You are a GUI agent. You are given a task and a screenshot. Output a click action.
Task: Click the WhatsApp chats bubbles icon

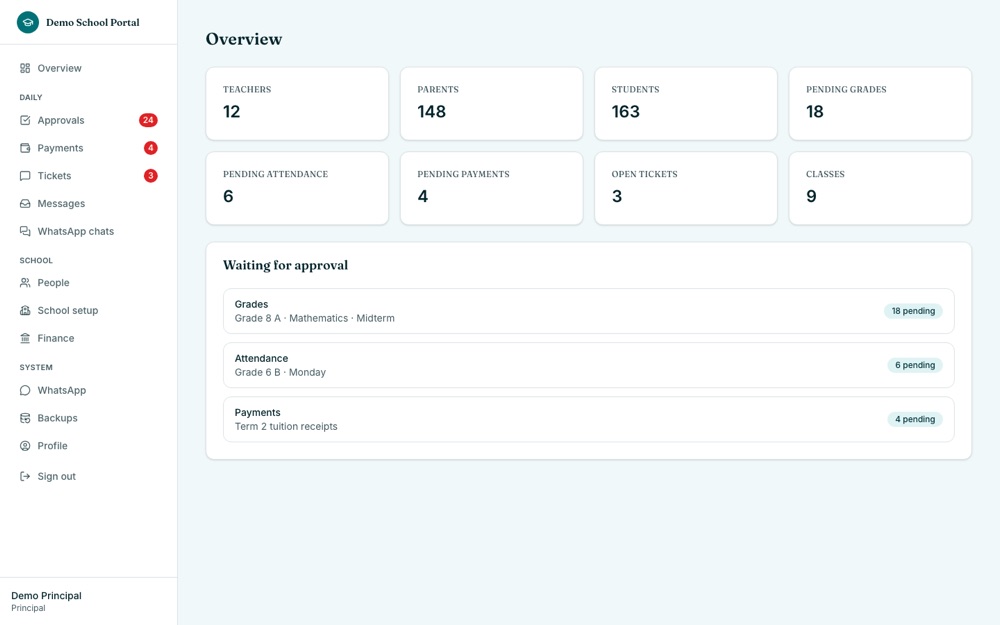[x=25, y=232]
